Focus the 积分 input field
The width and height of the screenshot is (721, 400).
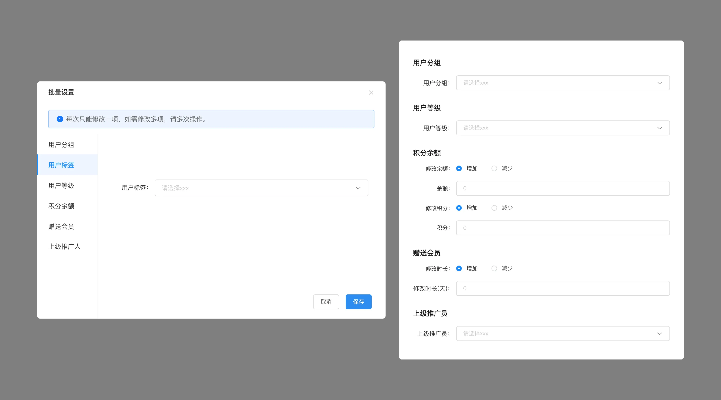[x=563, y=228]
